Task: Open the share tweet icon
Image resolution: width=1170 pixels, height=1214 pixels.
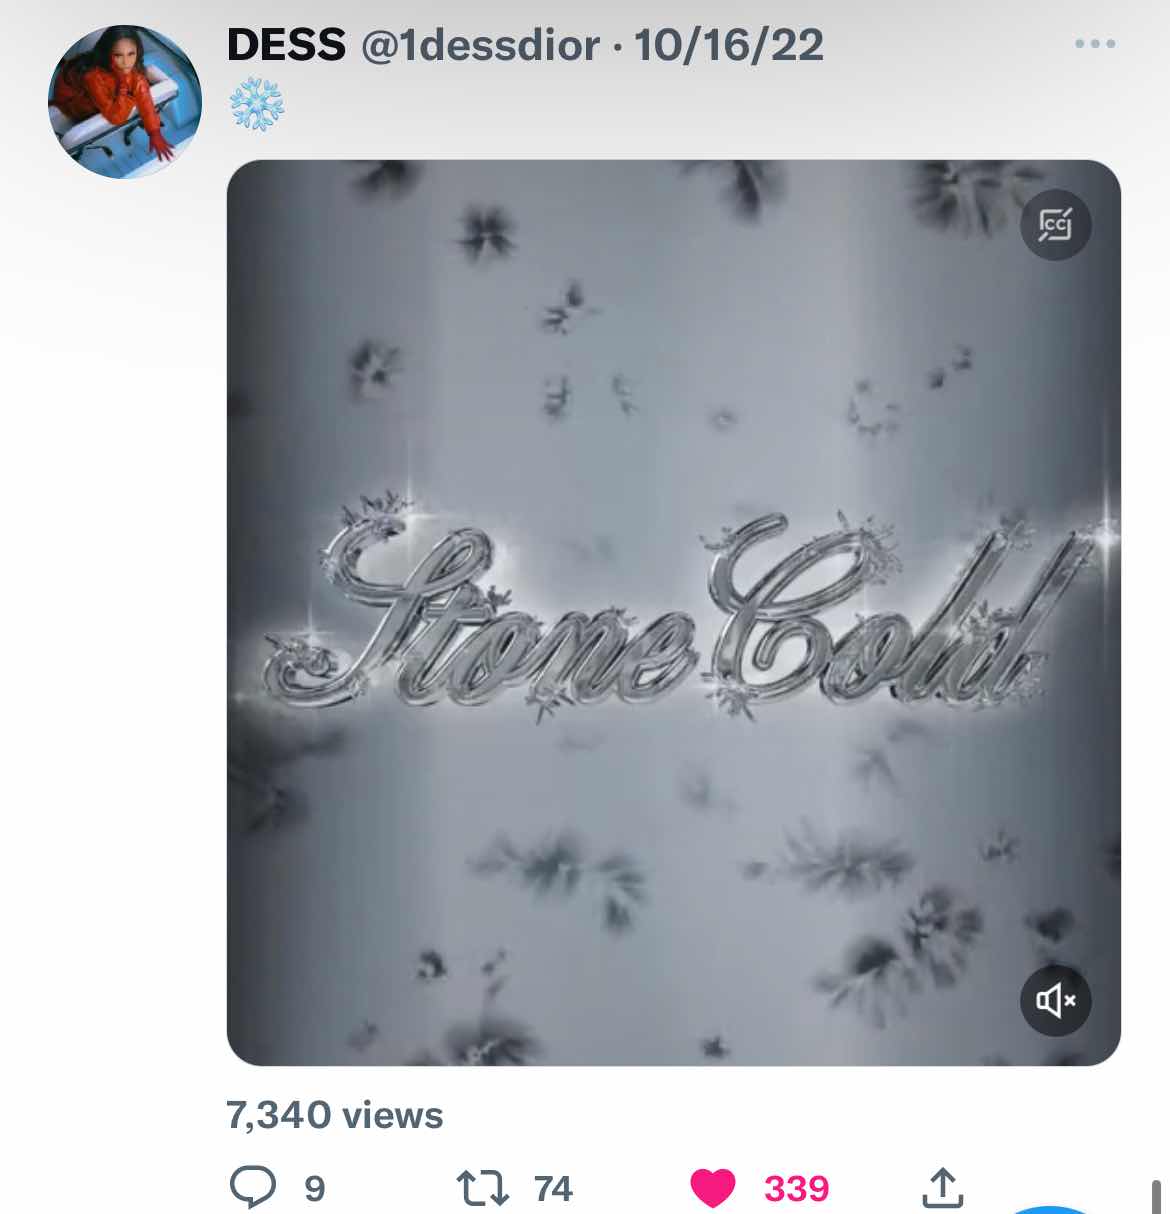Action: pos(941,1187)
